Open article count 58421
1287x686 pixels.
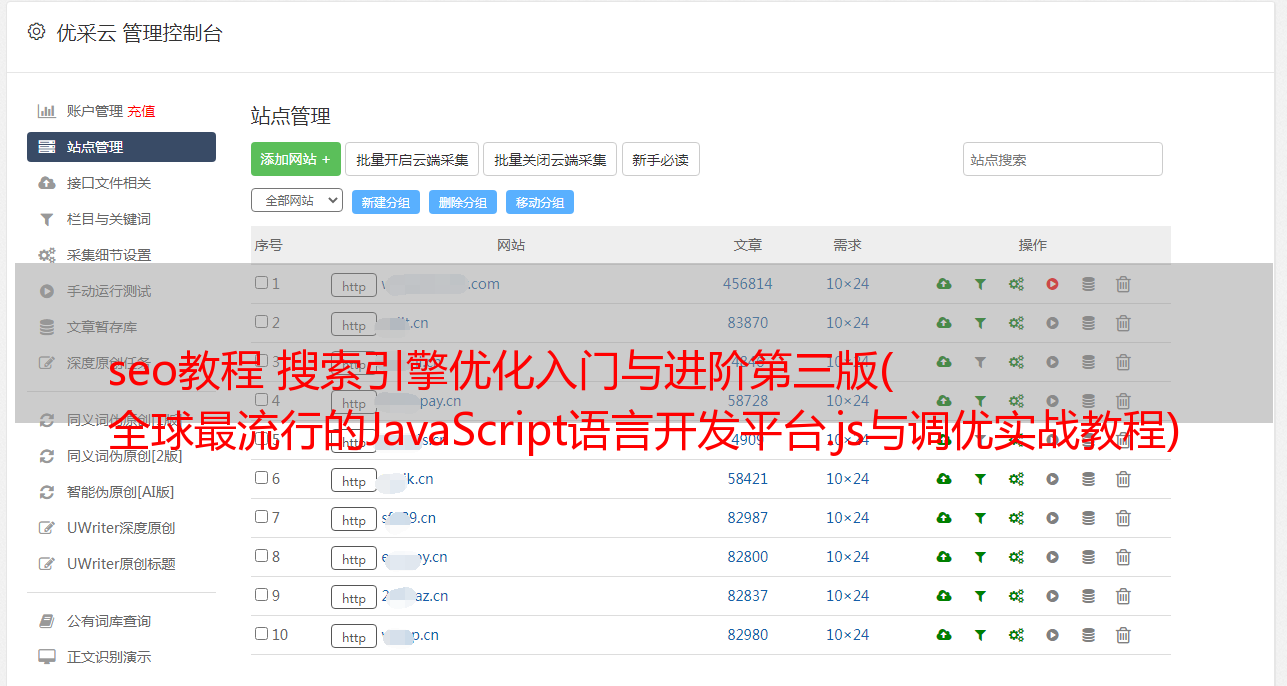pos(748,479)
